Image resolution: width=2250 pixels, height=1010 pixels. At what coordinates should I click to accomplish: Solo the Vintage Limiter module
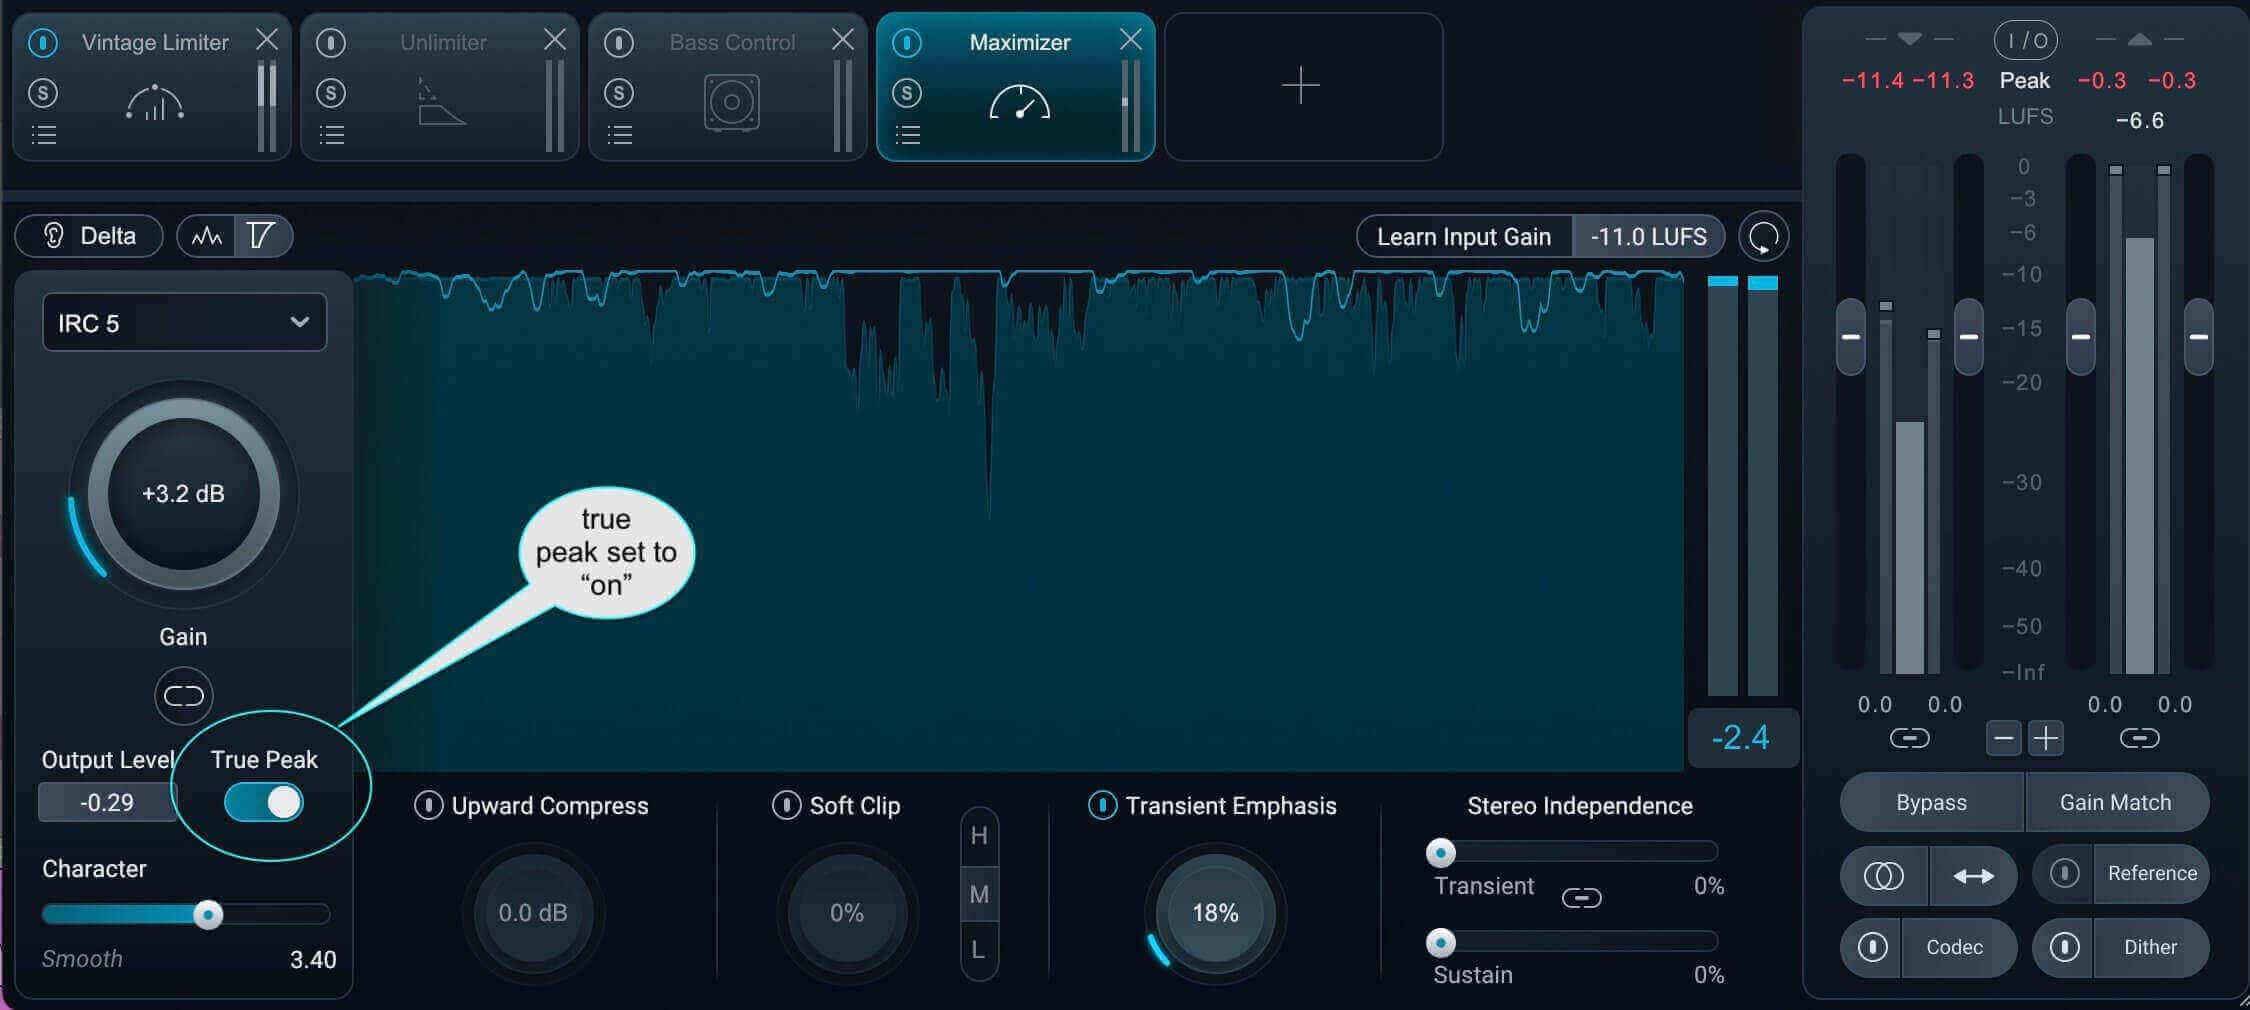(x=42, y=93)
